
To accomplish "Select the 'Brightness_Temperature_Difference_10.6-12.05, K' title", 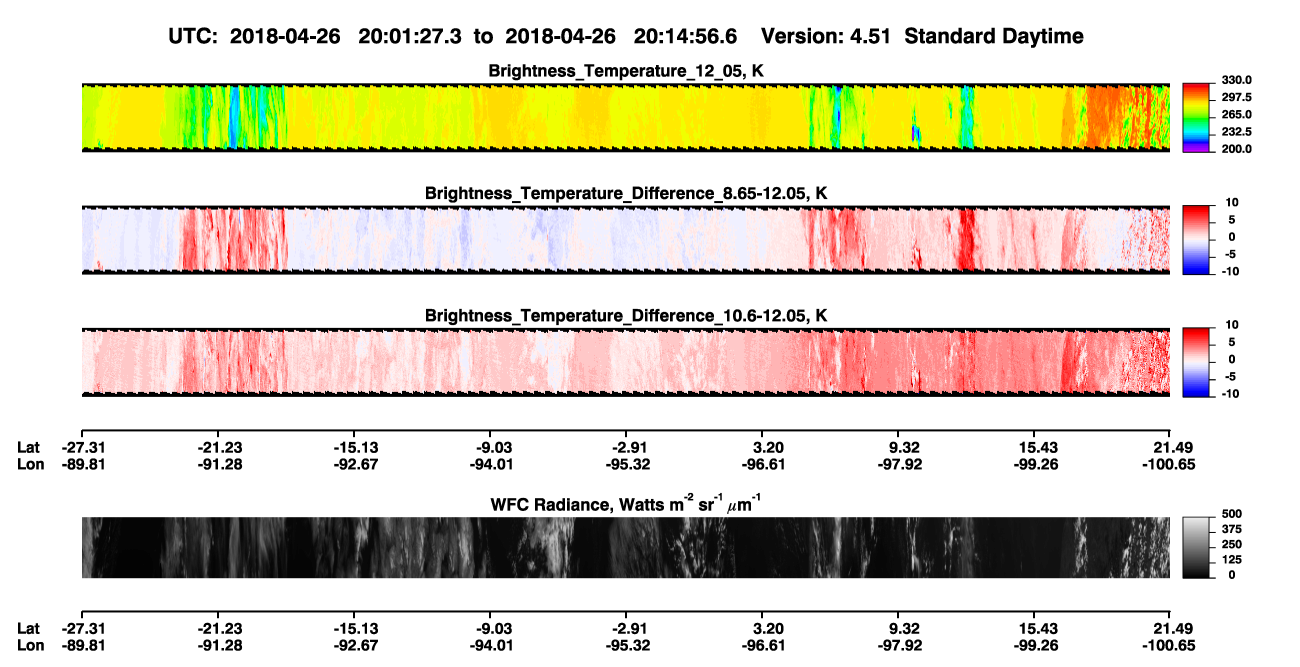I will click(626, 316).
